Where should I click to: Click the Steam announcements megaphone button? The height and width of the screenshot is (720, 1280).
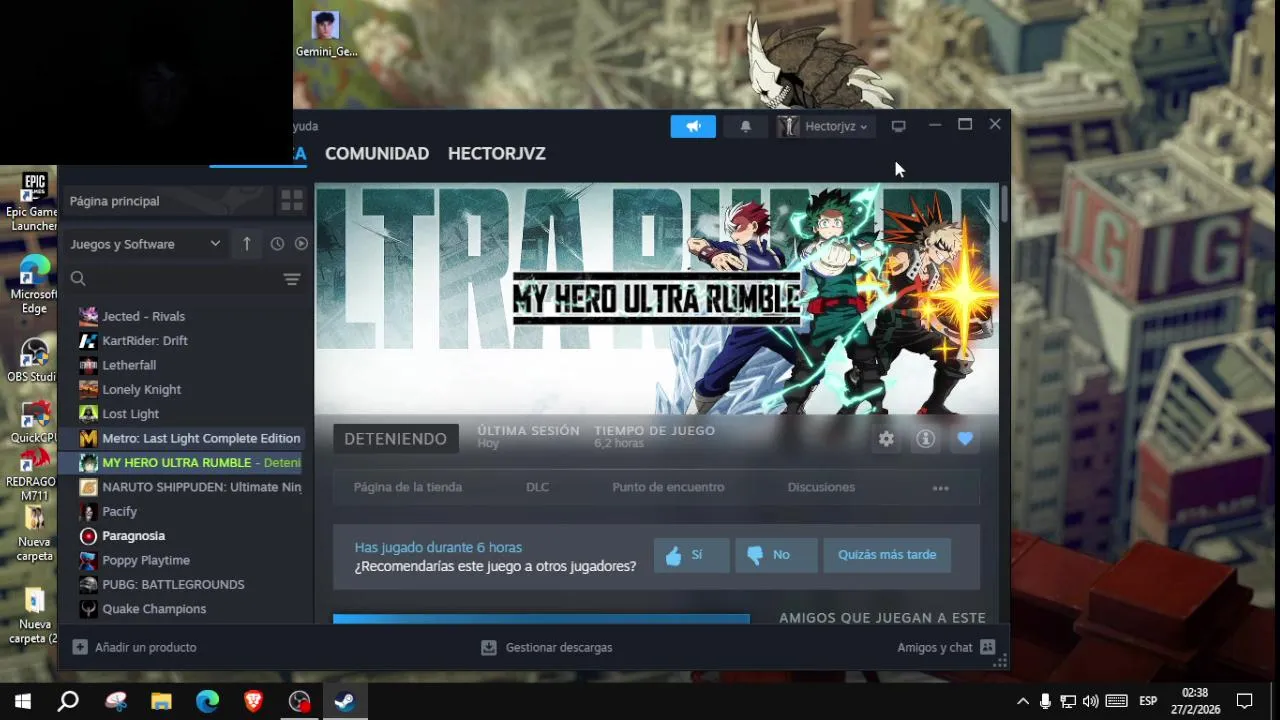693,126
